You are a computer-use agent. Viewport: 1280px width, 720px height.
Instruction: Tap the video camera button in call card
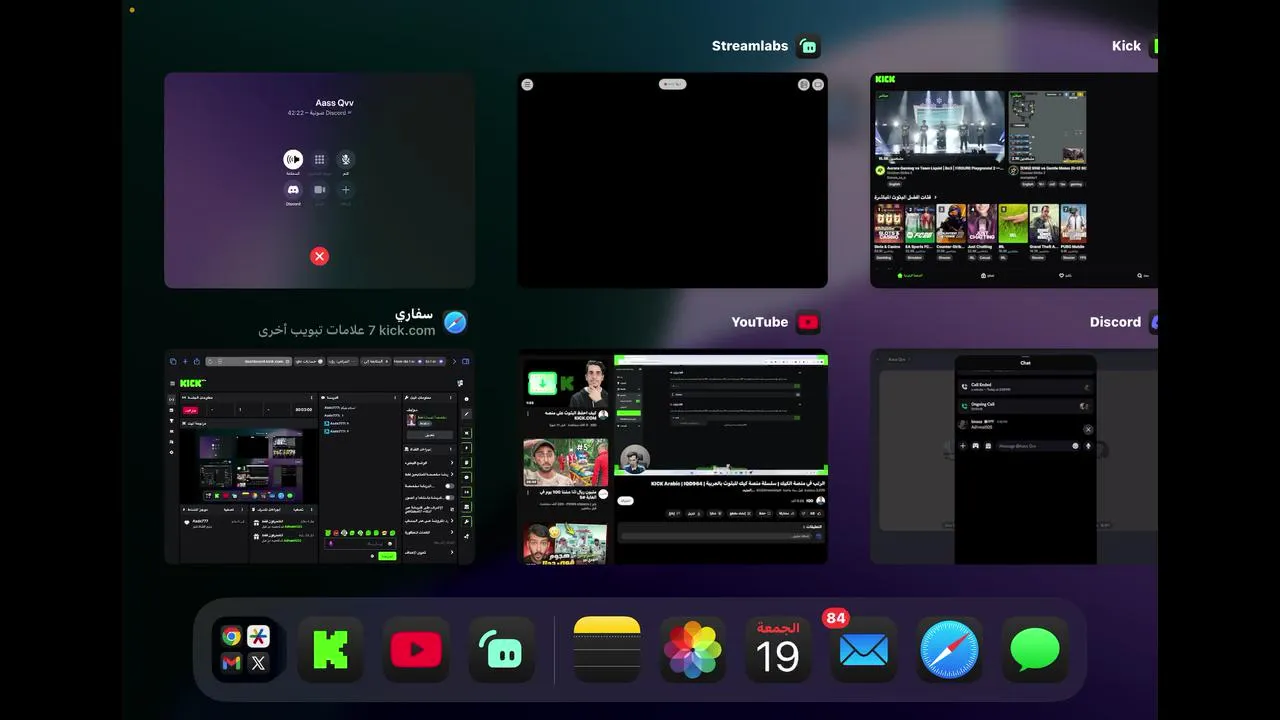[320, 189]
